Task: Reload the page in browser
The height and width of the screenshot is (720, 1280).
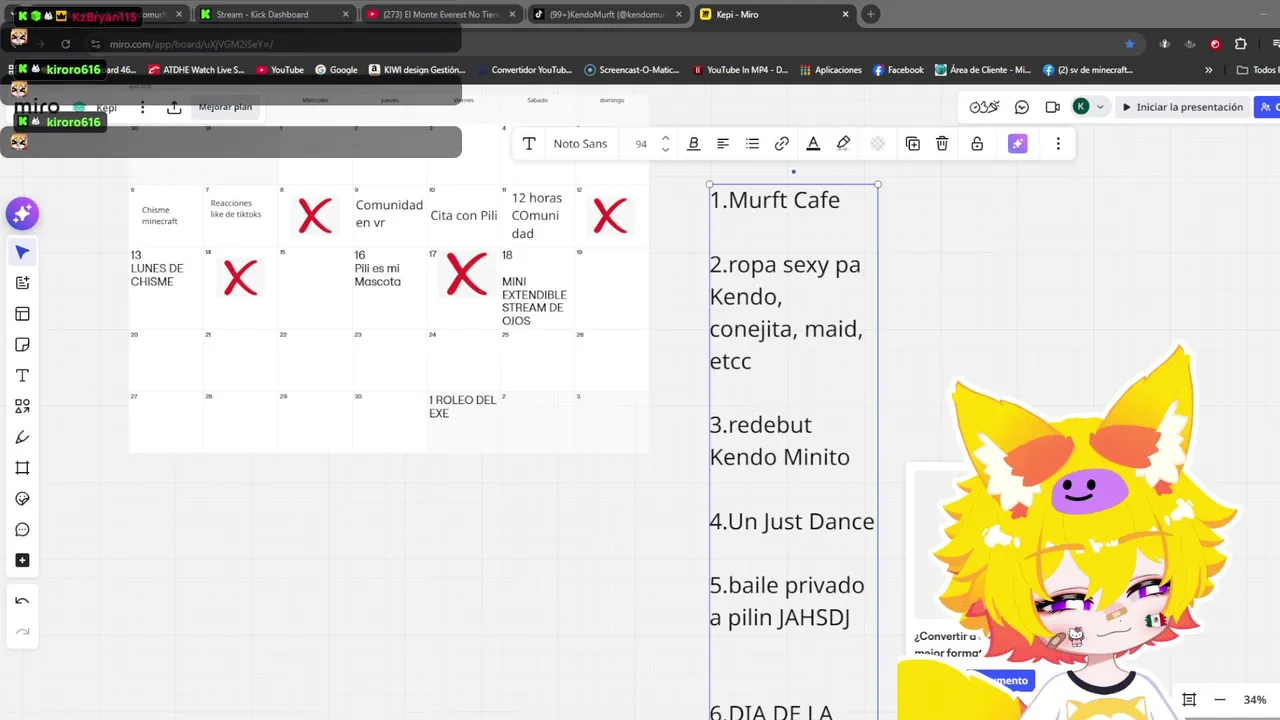Action: (66, 44)
